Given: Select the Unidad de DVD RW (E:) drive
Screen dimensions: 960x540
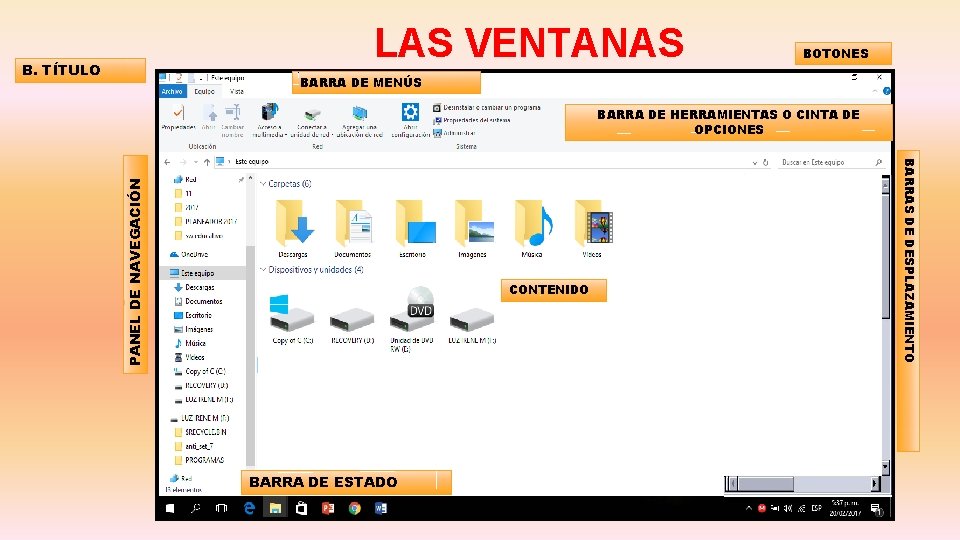Looking at the screenshot, I should pyautogui.click(x=412, y=320).
